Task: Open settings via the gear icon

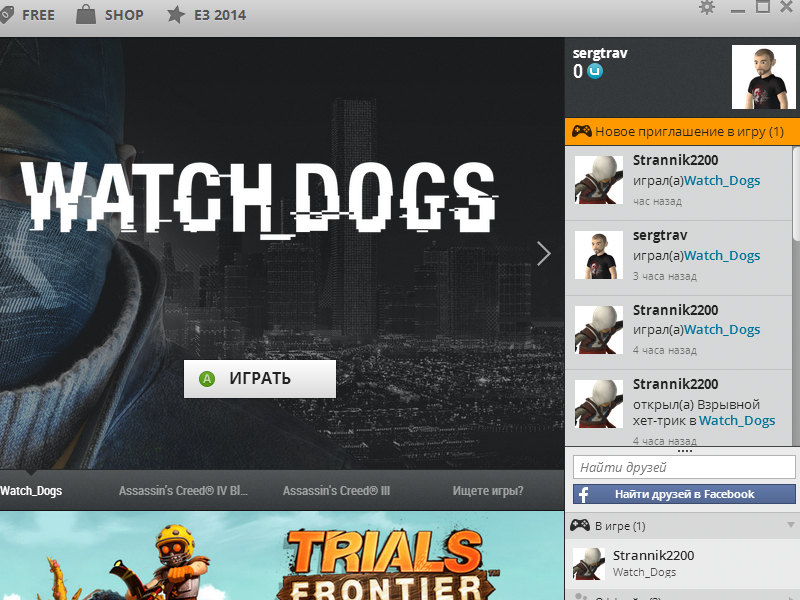Action: click(x=707, y=8)
